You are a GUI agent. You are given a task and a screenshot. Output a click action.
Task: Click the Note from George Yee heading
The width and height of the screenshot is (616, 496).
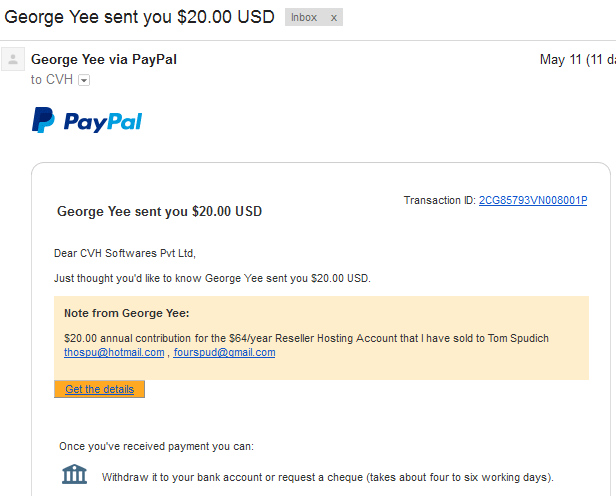[126, 313]
